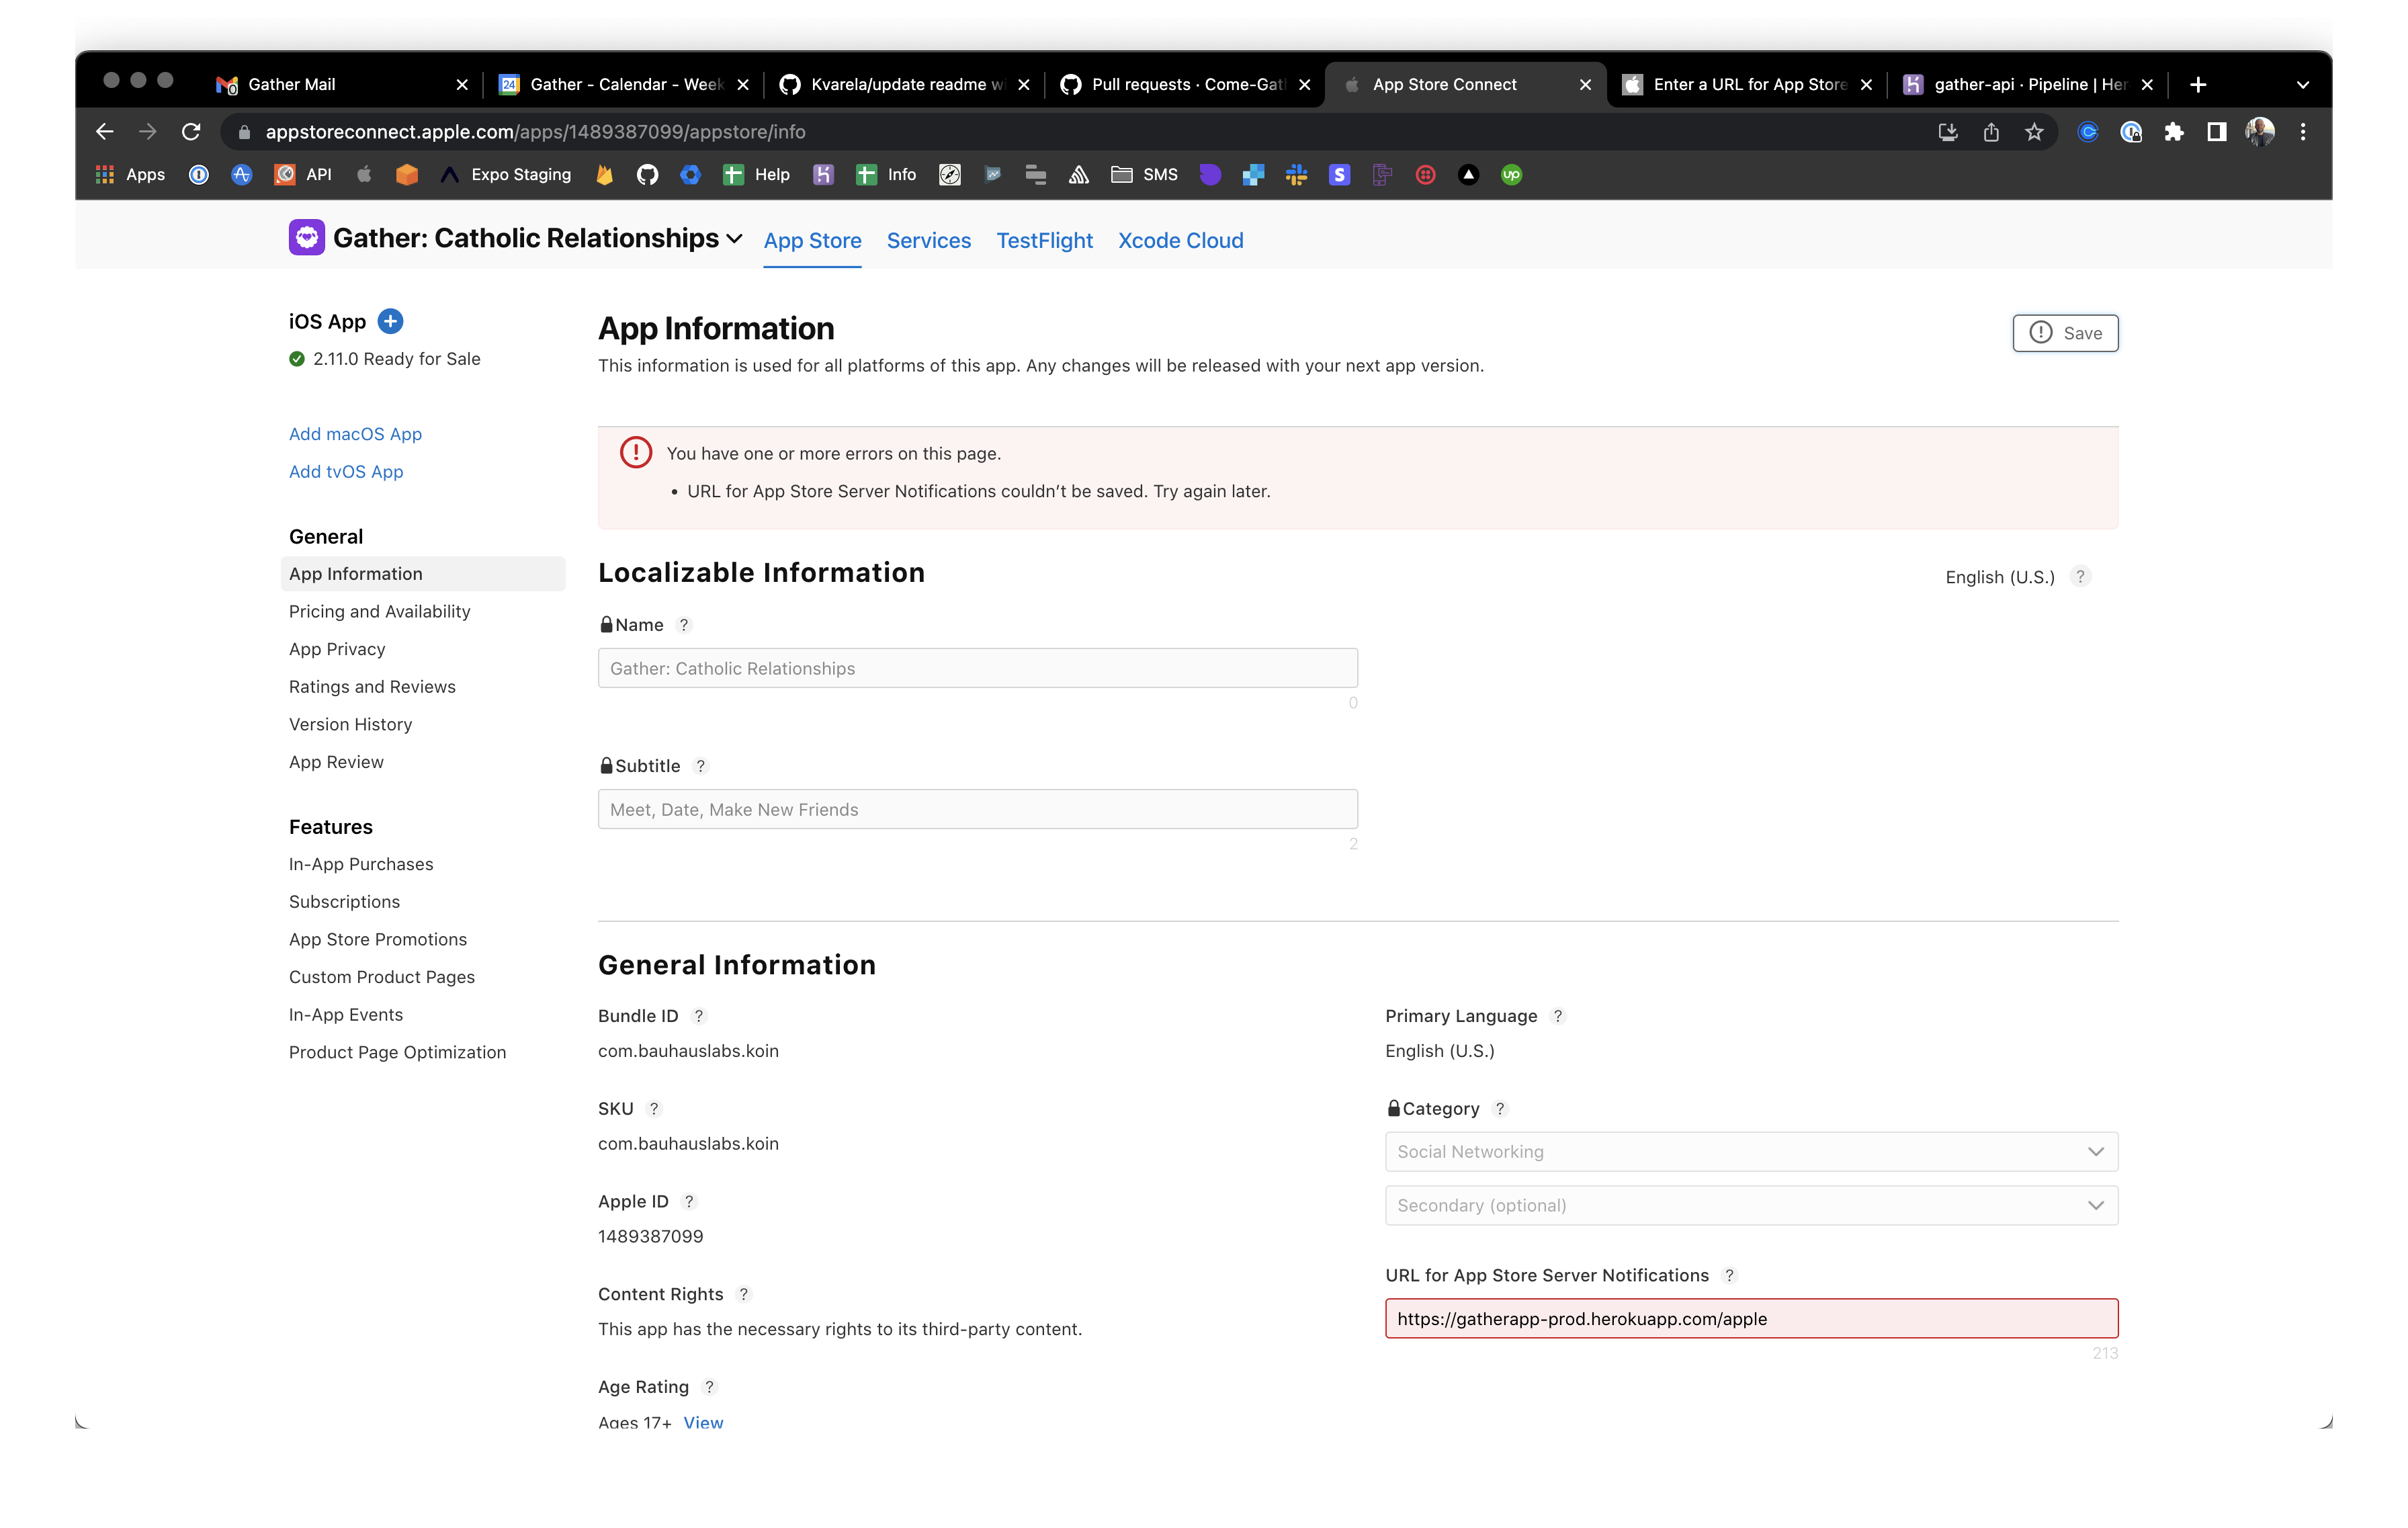The image size is (2408, 1528).
Task: Click the + icon next to iOS App
Action: 390,321
